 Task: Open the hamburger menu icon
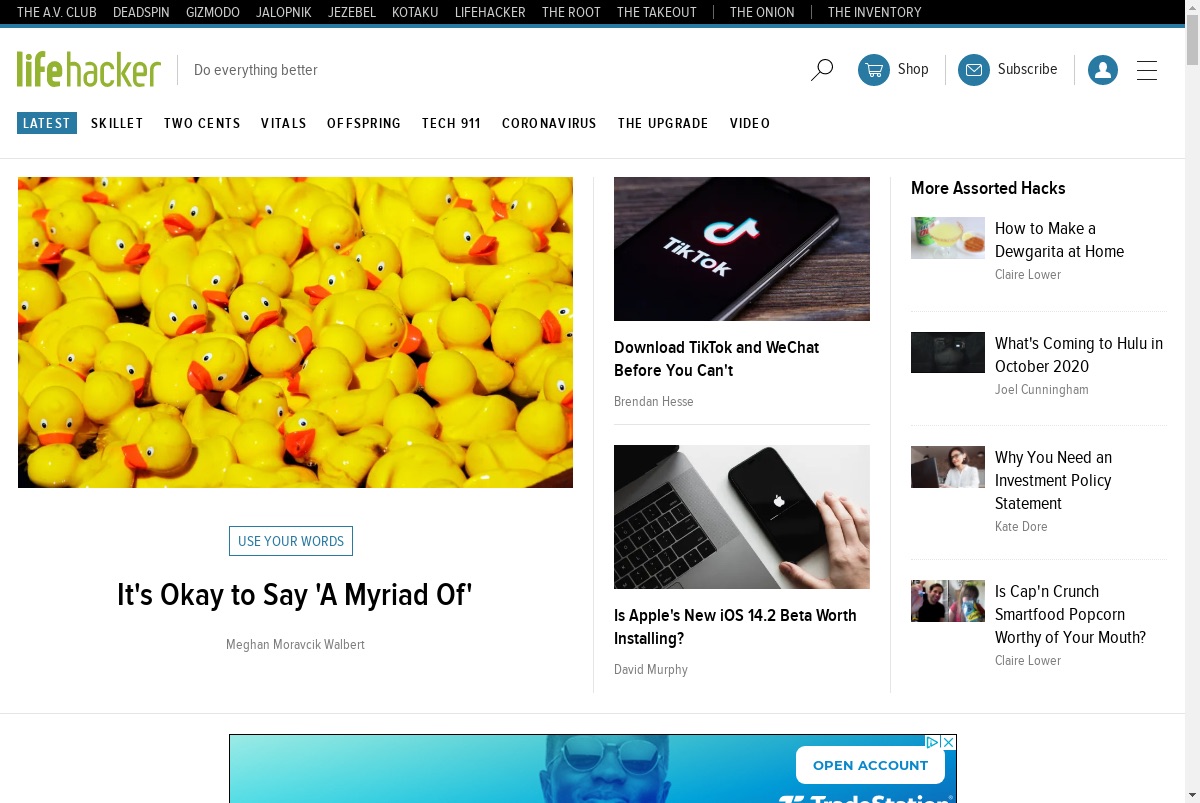coord(1147,70)
